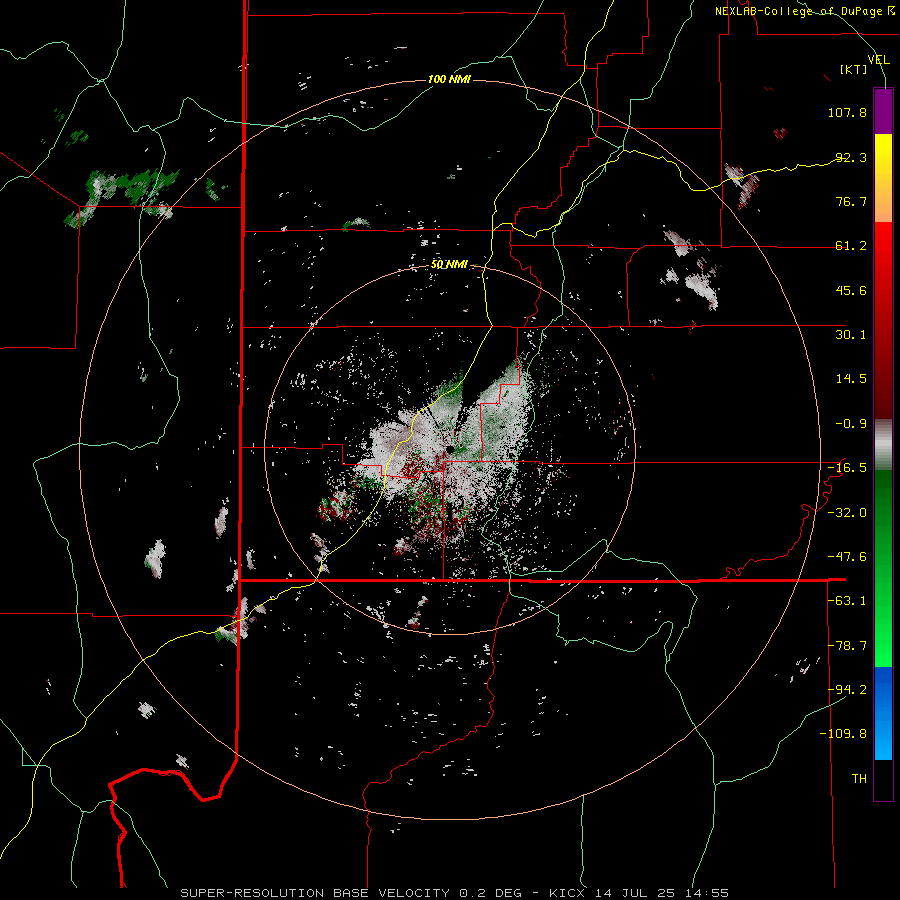The image size is (900, 900).
Task: Click the SUPER-RESOLUTION BASE VELOCITY caption text
Action: pos(317,893)
